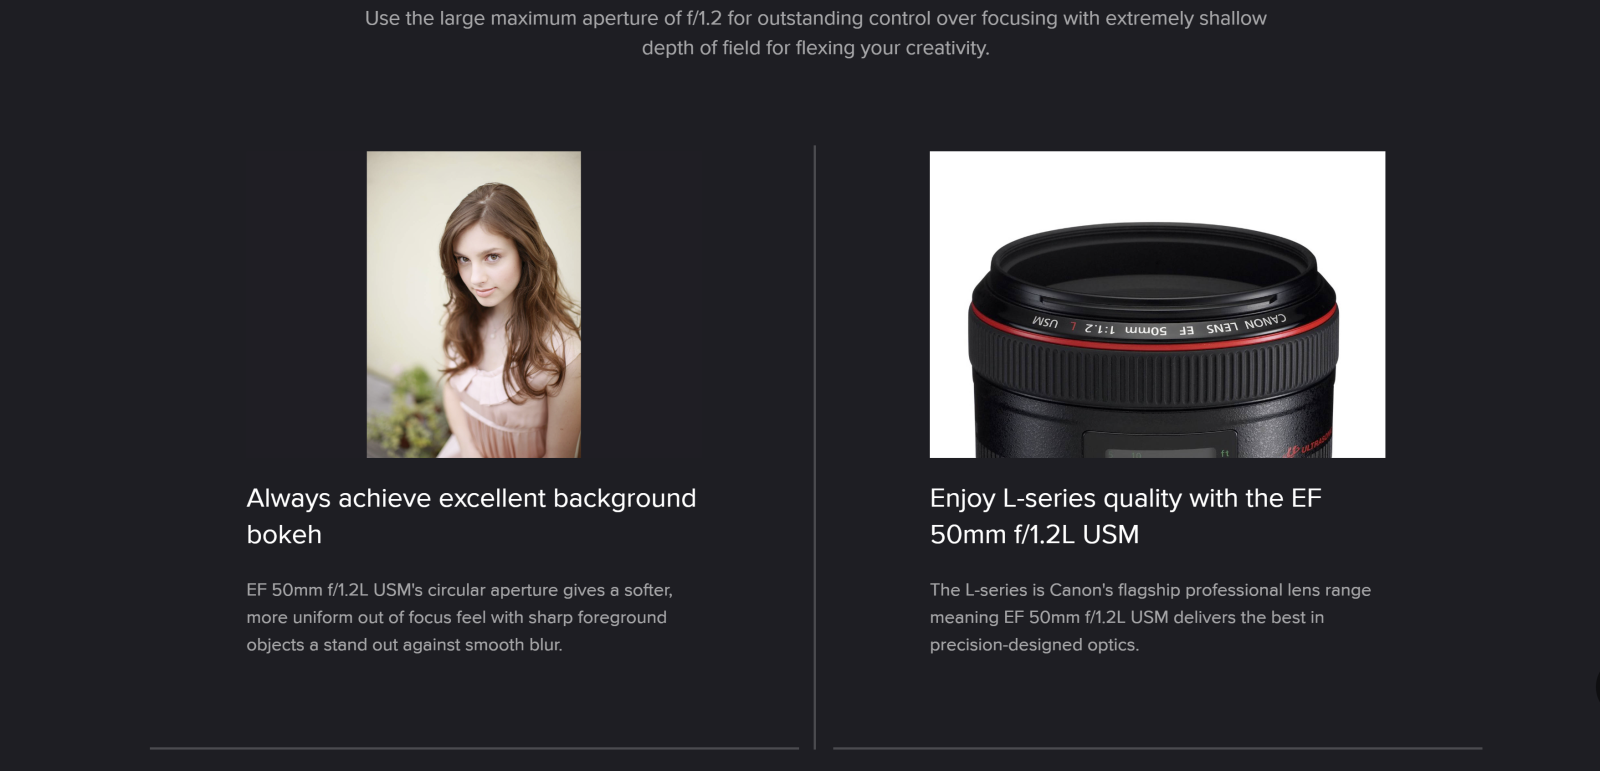
Task: Click the 'depth of field for flexing' line
Action: point(815,48)
